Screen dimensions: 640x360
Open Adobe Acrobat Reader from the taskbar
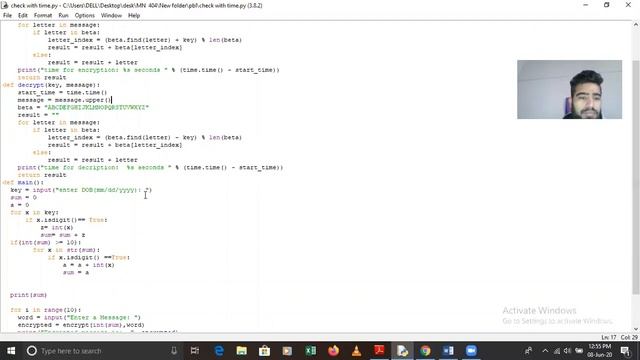tap(379, 351)
